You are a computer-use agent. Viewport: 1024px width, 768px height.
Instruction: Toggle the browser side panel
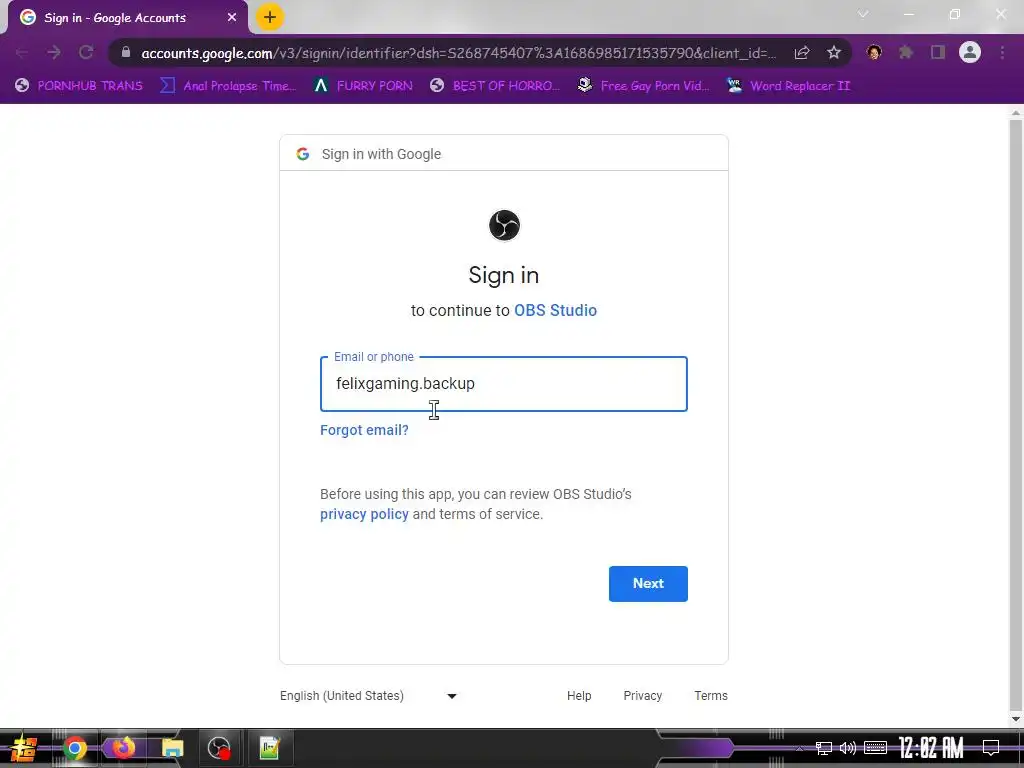click(938, 52)
